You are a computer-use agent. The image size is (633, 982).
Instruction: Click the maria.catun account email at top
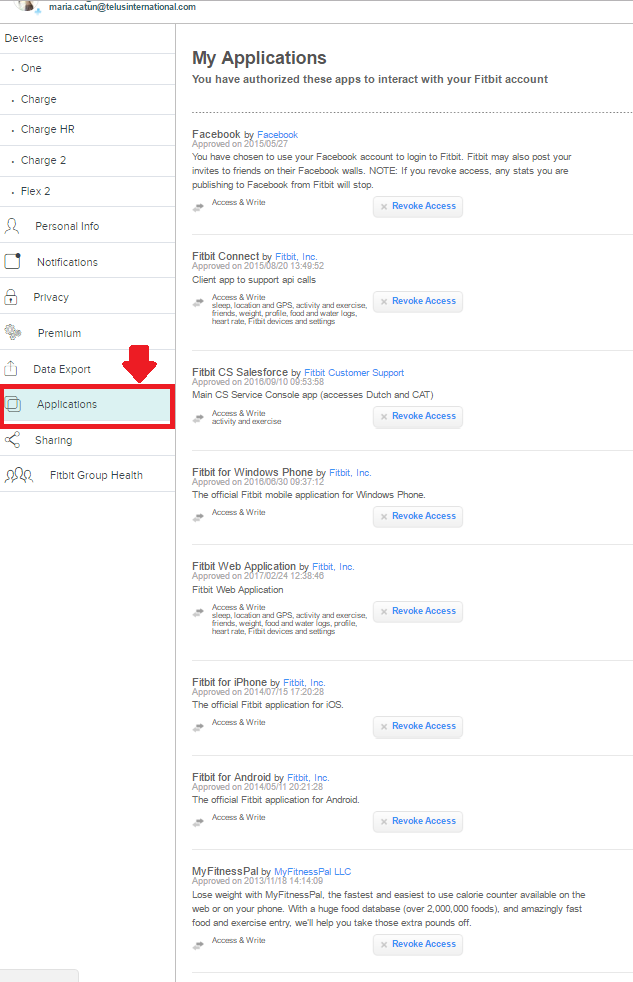[122, 7]
